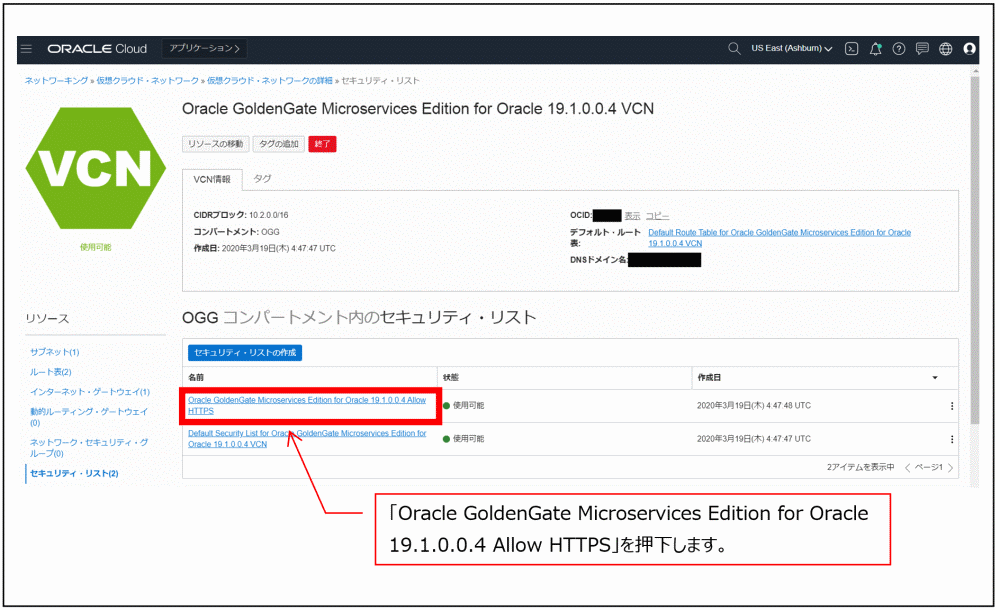The width and height of the screenshot is (1000, 610).
Task: Select セキュリティ・リスト(2) in resources
Action: click(x=74, y=473)
